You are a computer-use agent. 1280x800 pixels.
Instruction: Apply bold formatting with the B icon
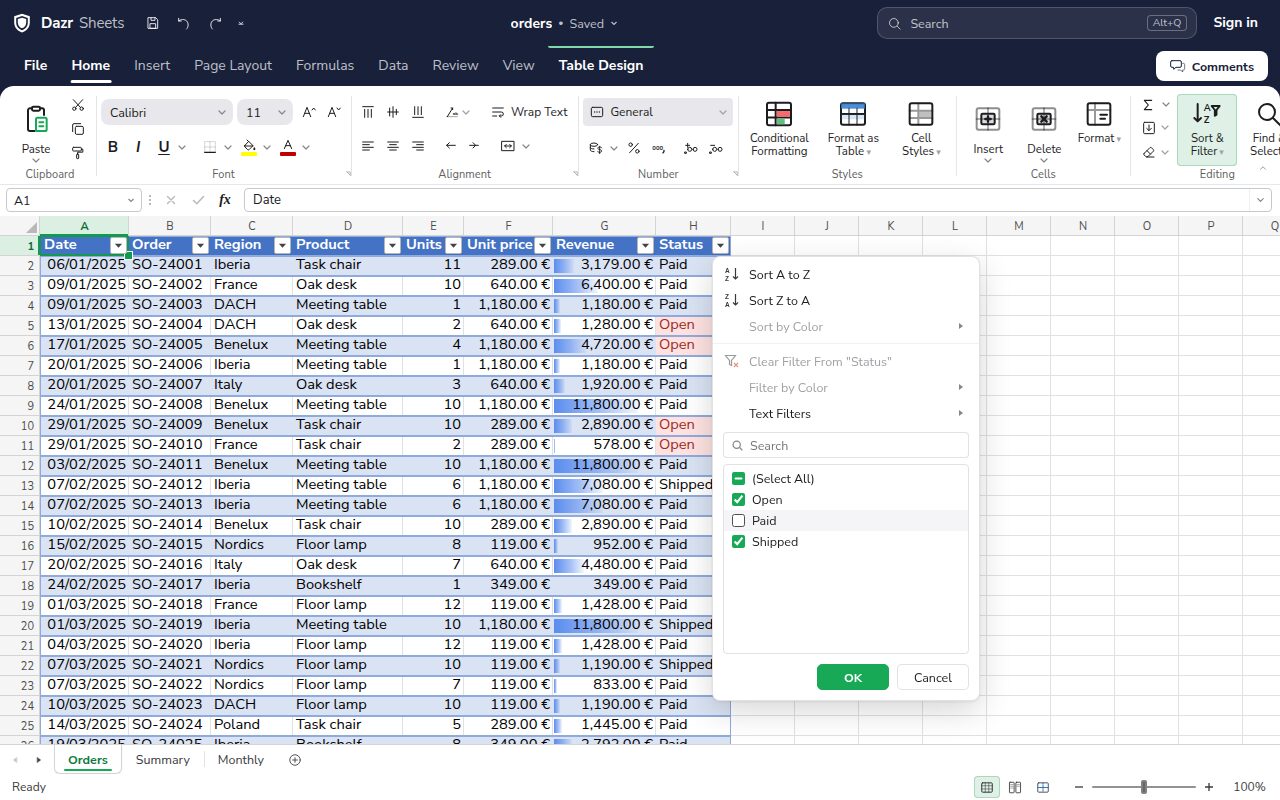coord(113,147)
